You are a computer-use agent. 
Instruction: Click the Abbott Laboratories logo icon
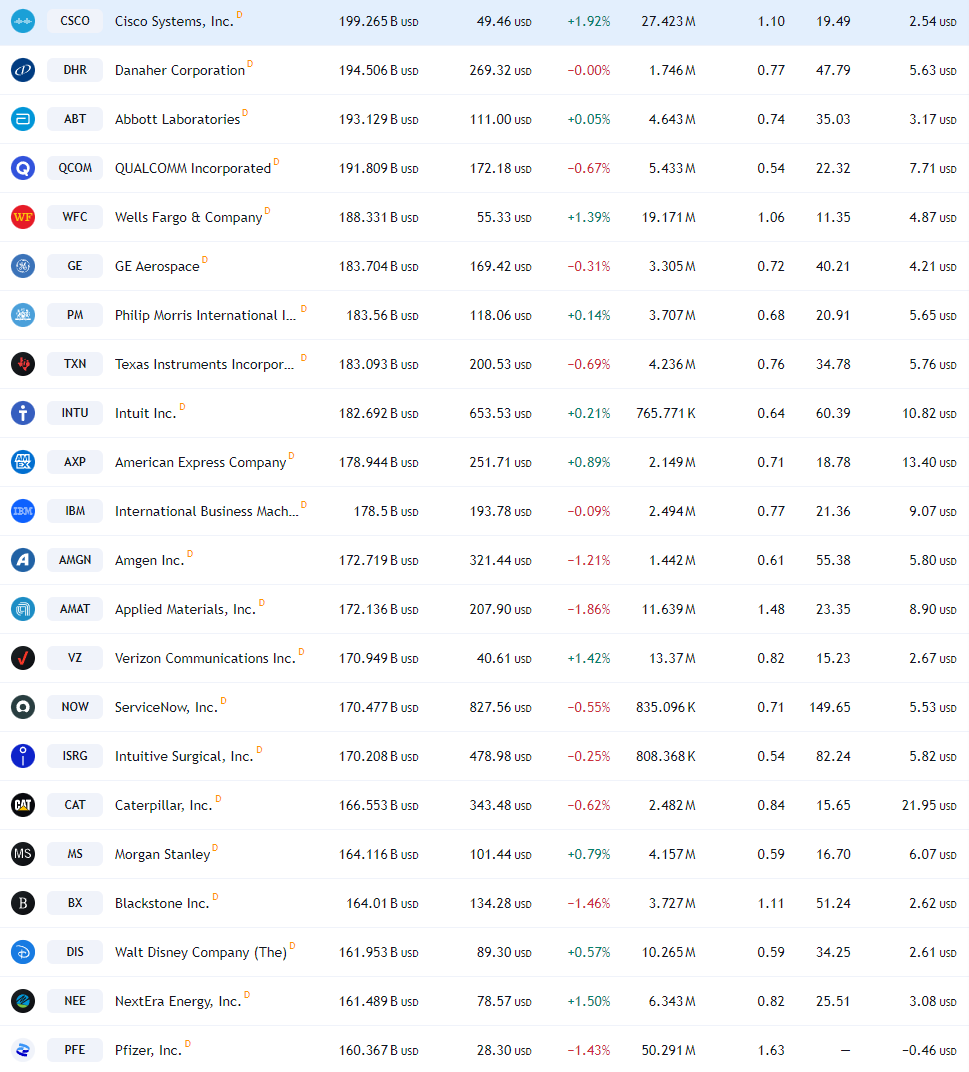(x=23, y=119)
